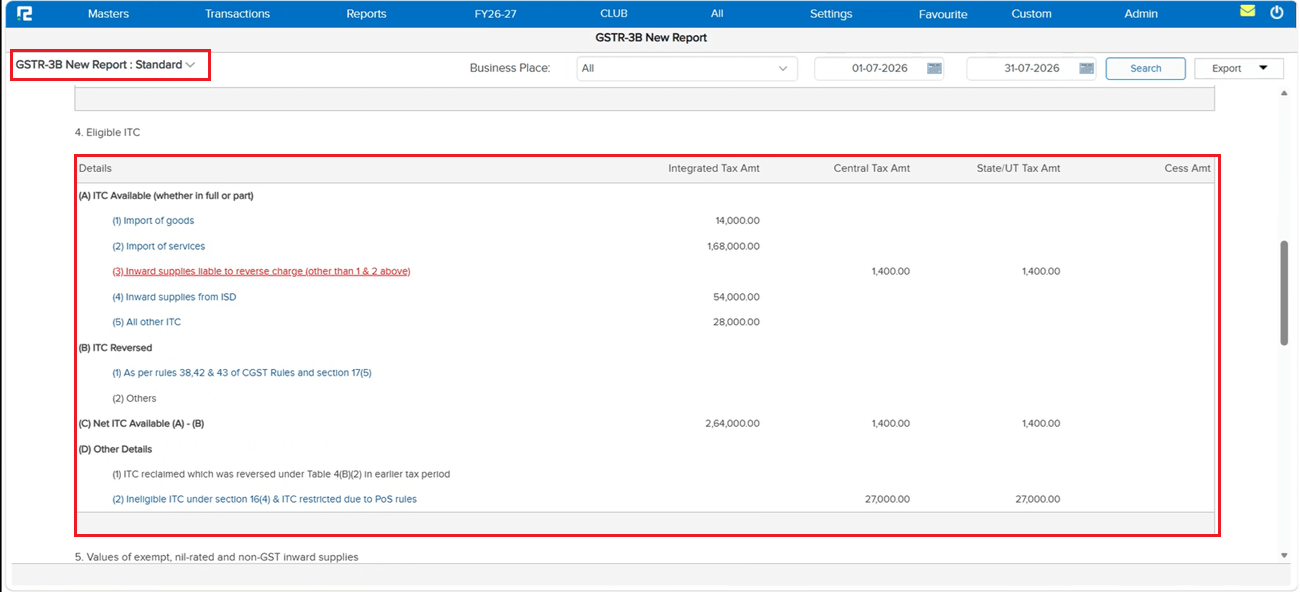Click (2) Others row under ITC Reversed
Viewport: 1300px width, 592px height.
tap(134, 398)
